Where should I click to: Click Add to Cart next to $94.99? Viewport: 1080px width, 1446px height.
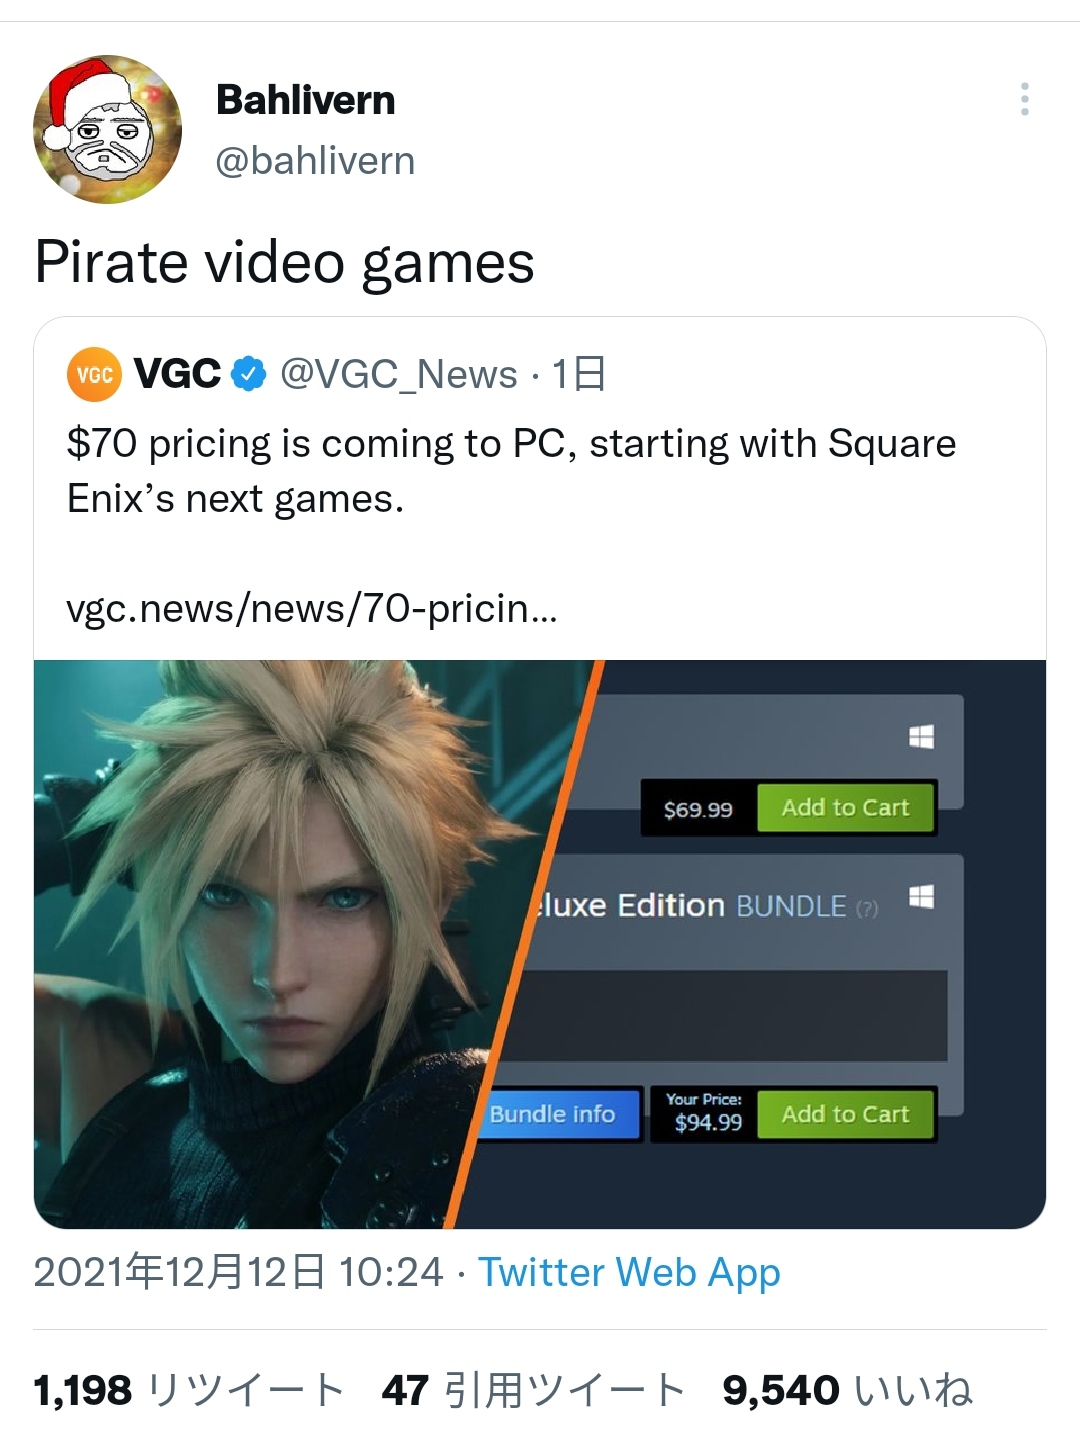pos(845,1114)
